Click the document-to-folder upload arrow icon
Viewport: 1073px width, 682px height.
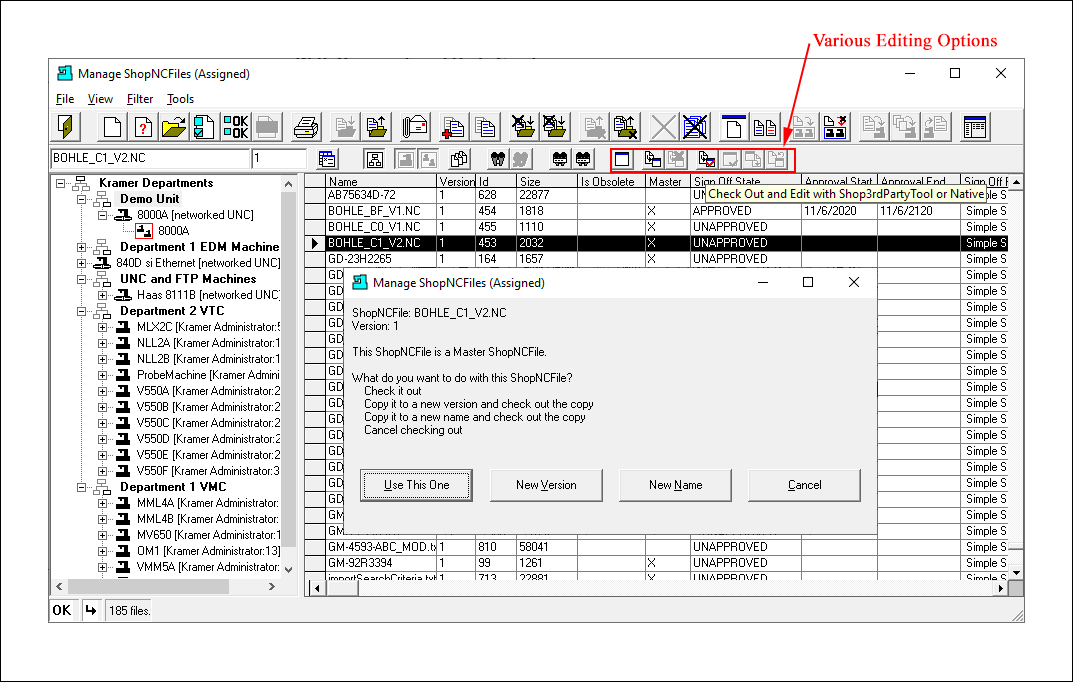click(x=376, y=127)
